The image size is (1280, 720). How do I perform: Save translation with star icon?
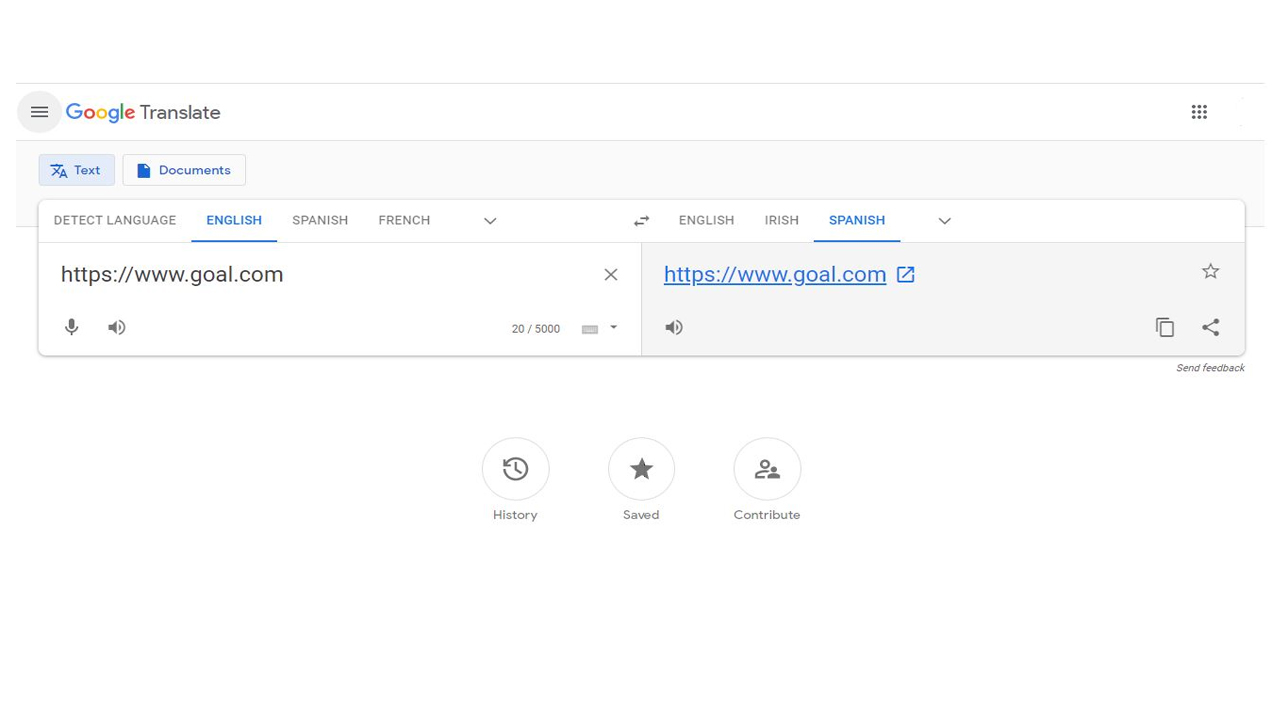click(1210, 271)
